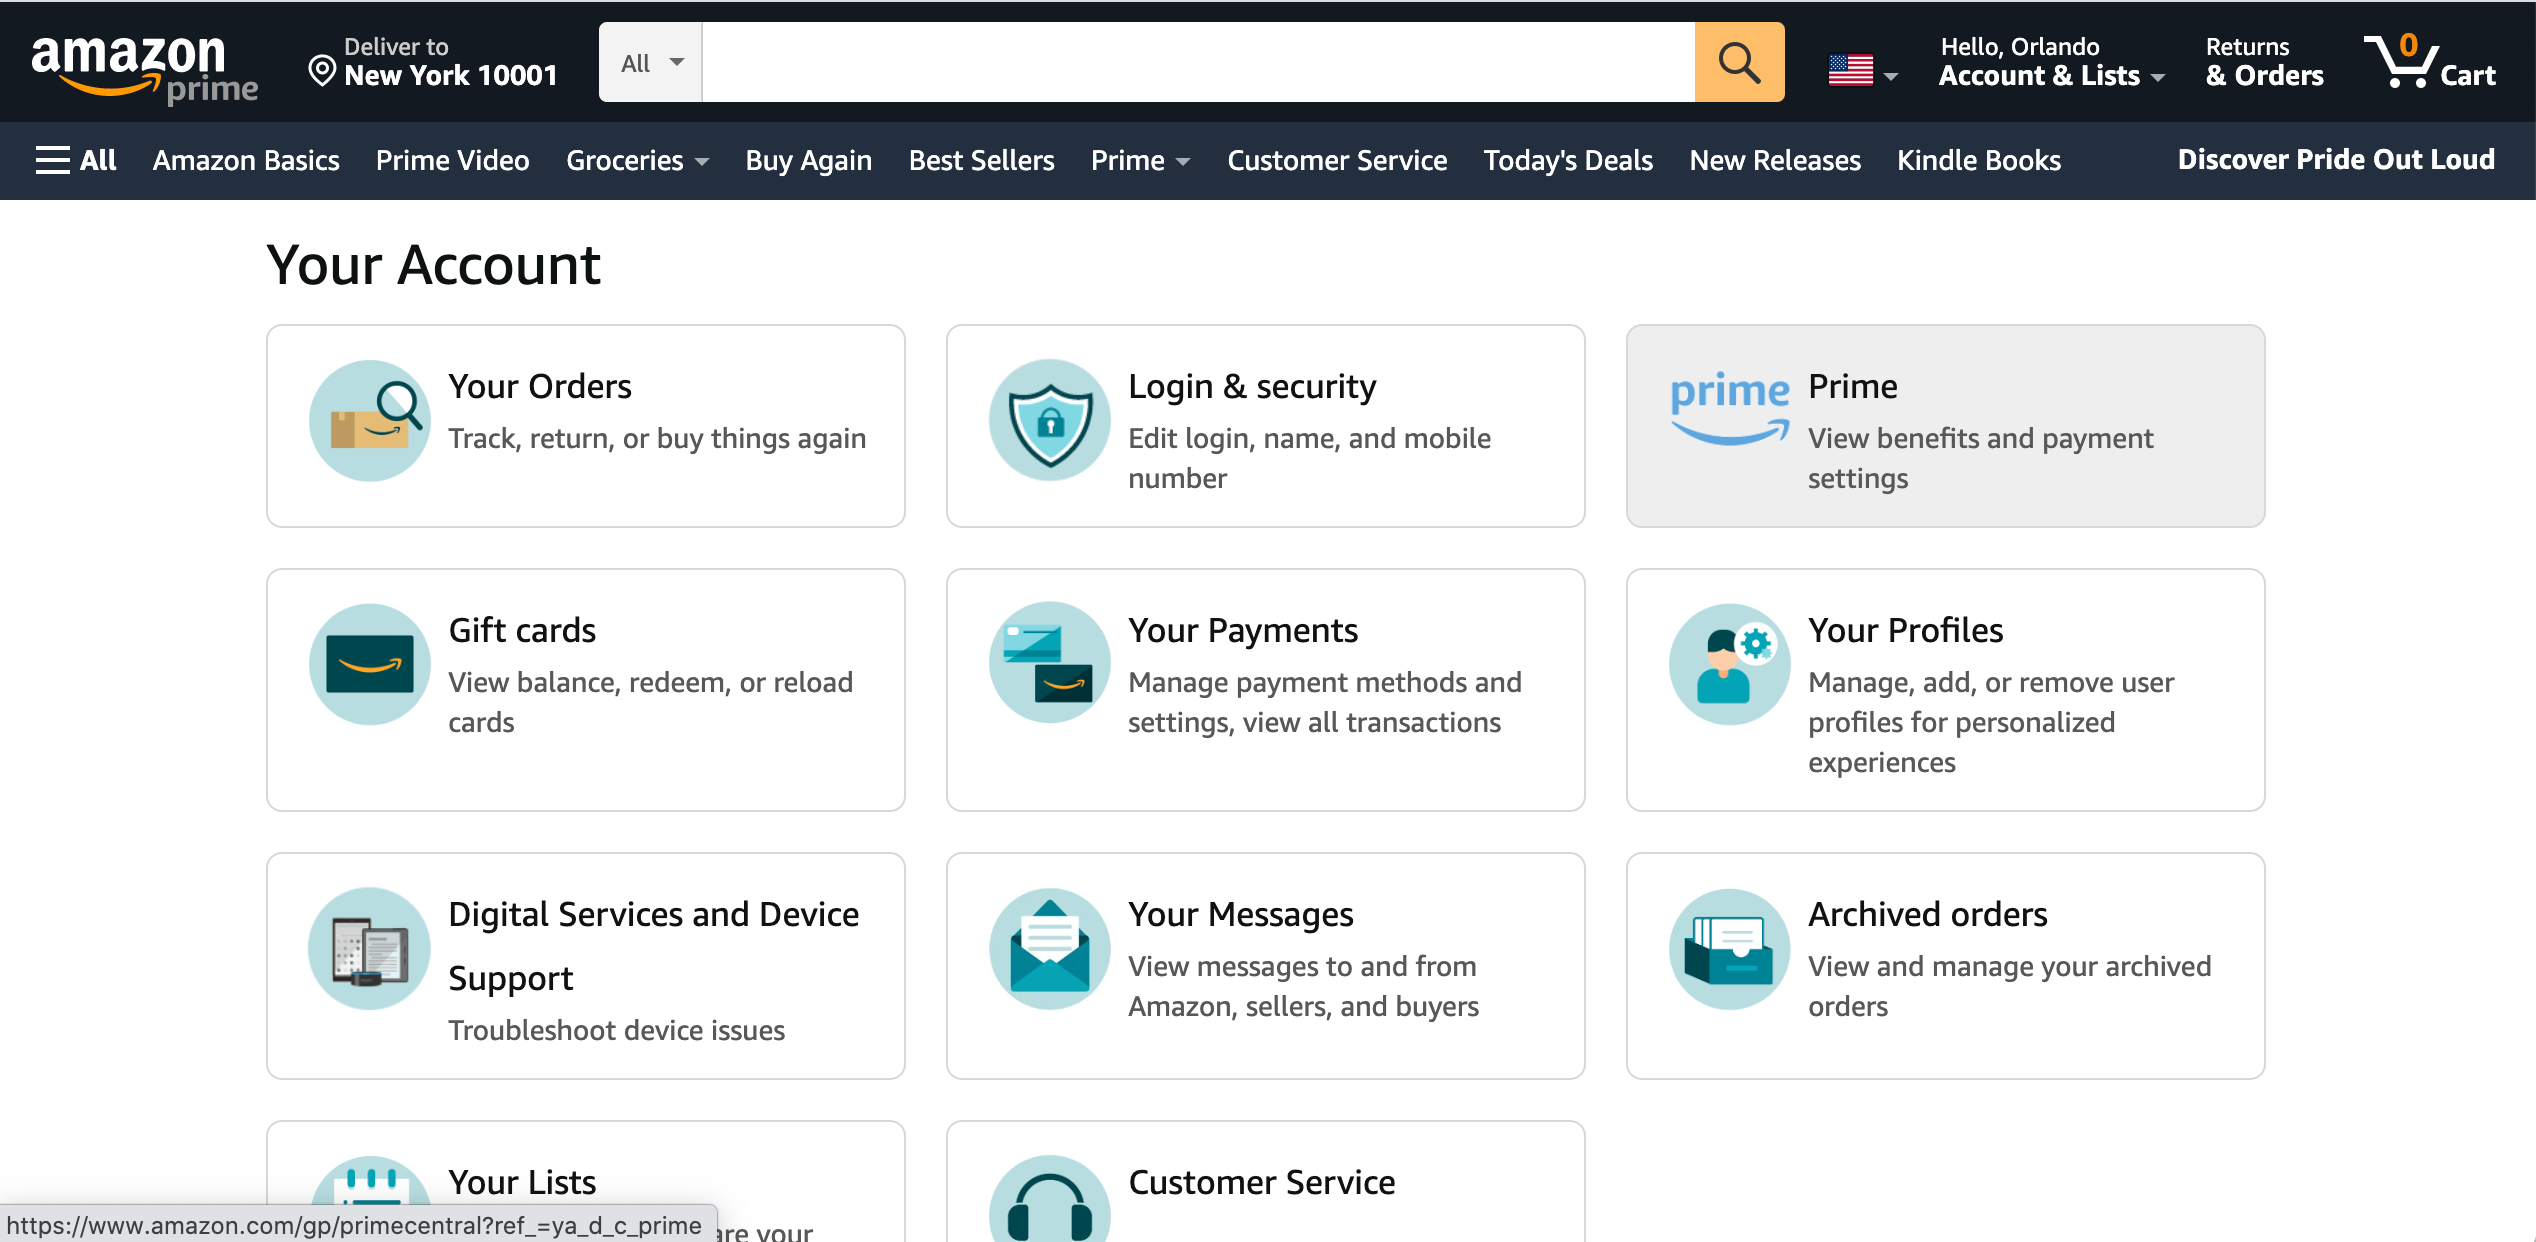
Task: Click 'Troubleshoot device issues' text
Action: click(x=617, y=1030)
